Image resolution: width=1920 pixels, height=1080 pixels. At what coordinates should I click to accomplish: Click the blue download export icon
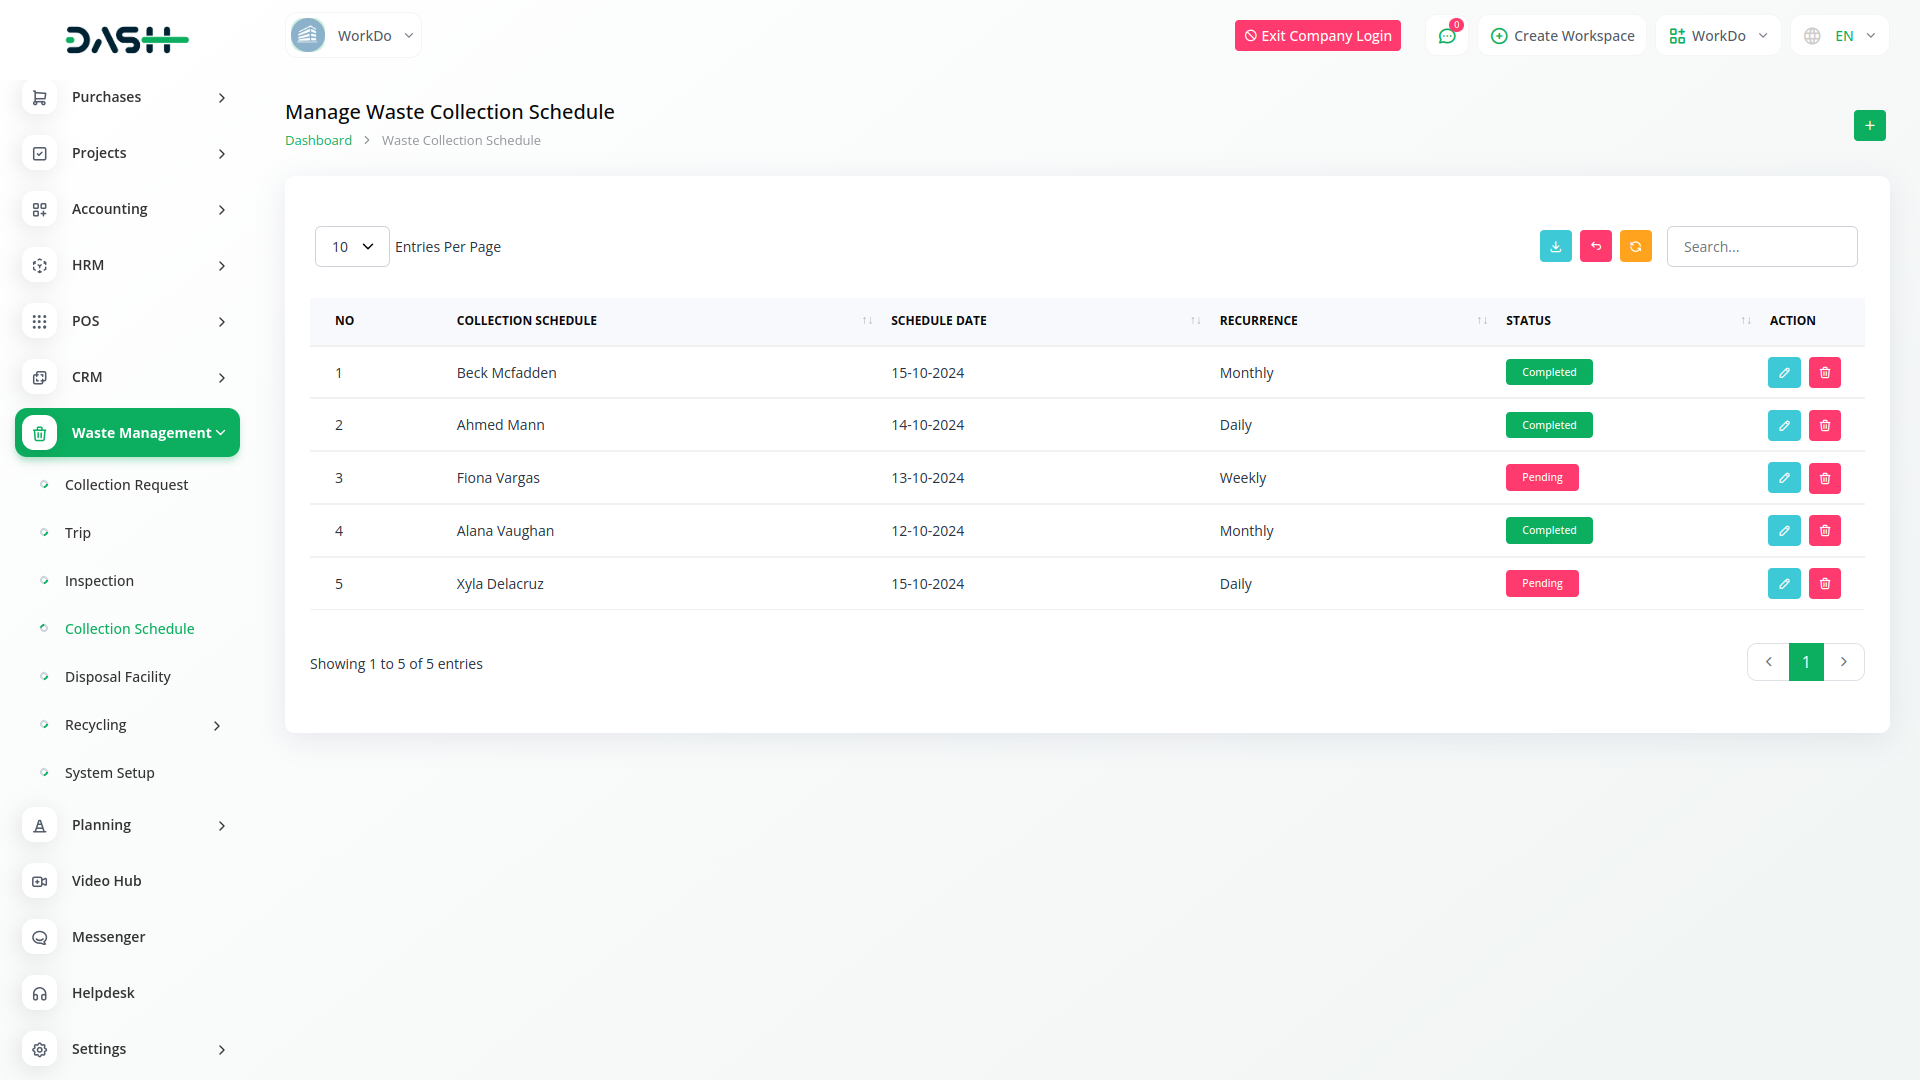[1555, 247]
